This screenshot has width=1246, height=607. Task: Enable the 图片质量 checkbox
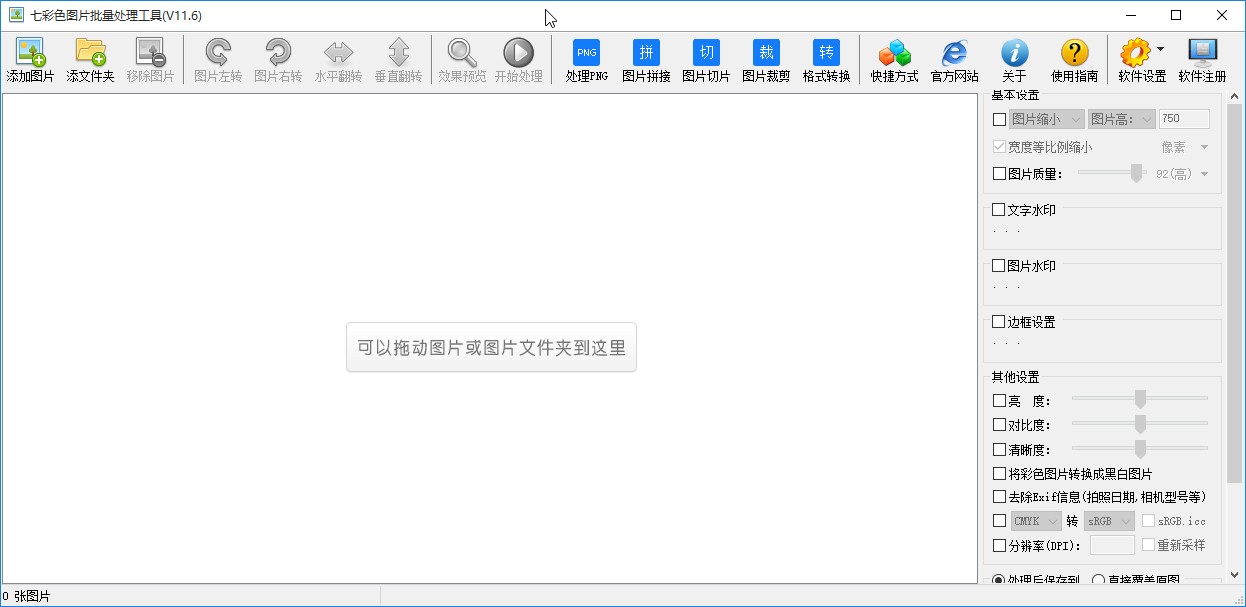999,173
